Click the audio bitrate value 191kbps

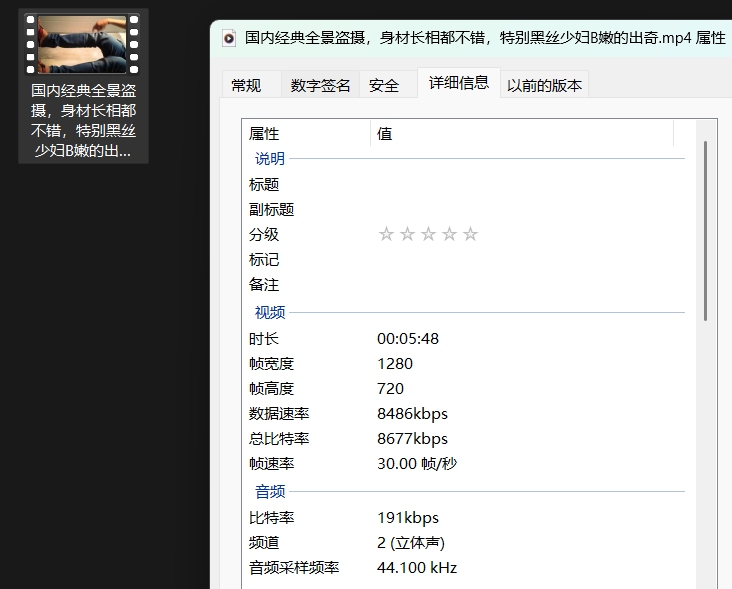(408, 518)
